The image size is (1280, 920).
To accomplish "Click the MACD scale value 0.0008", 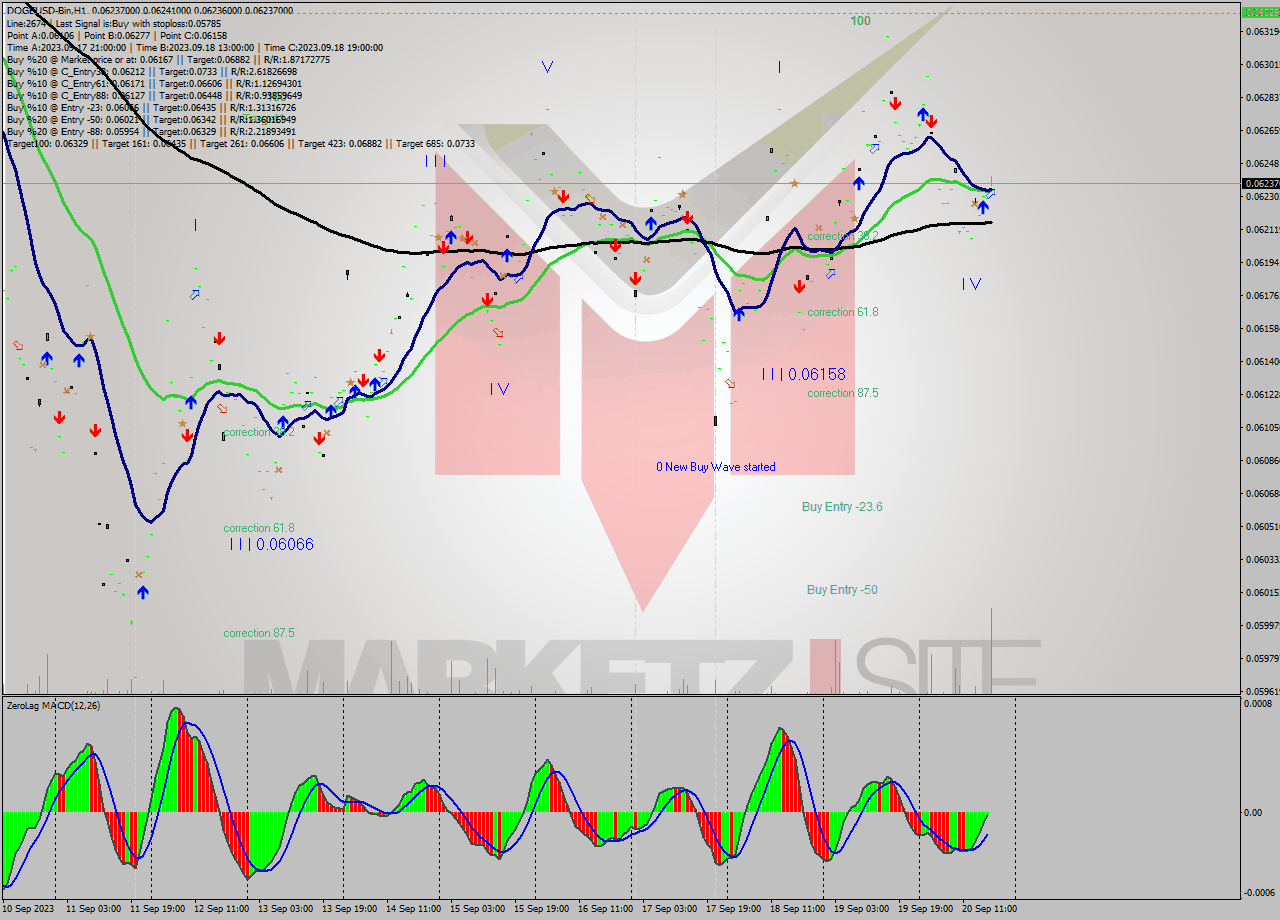I will (1258, 704).
